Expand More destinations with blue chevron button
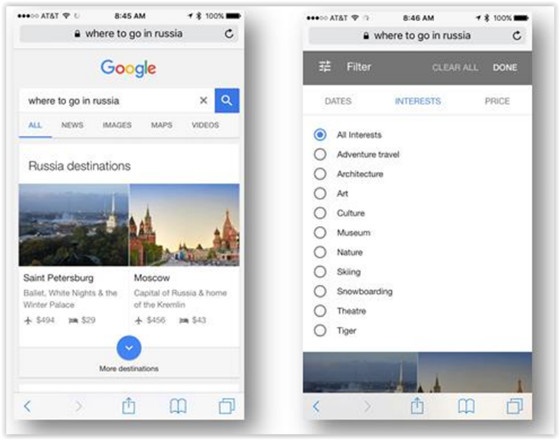 click(129, 348)
